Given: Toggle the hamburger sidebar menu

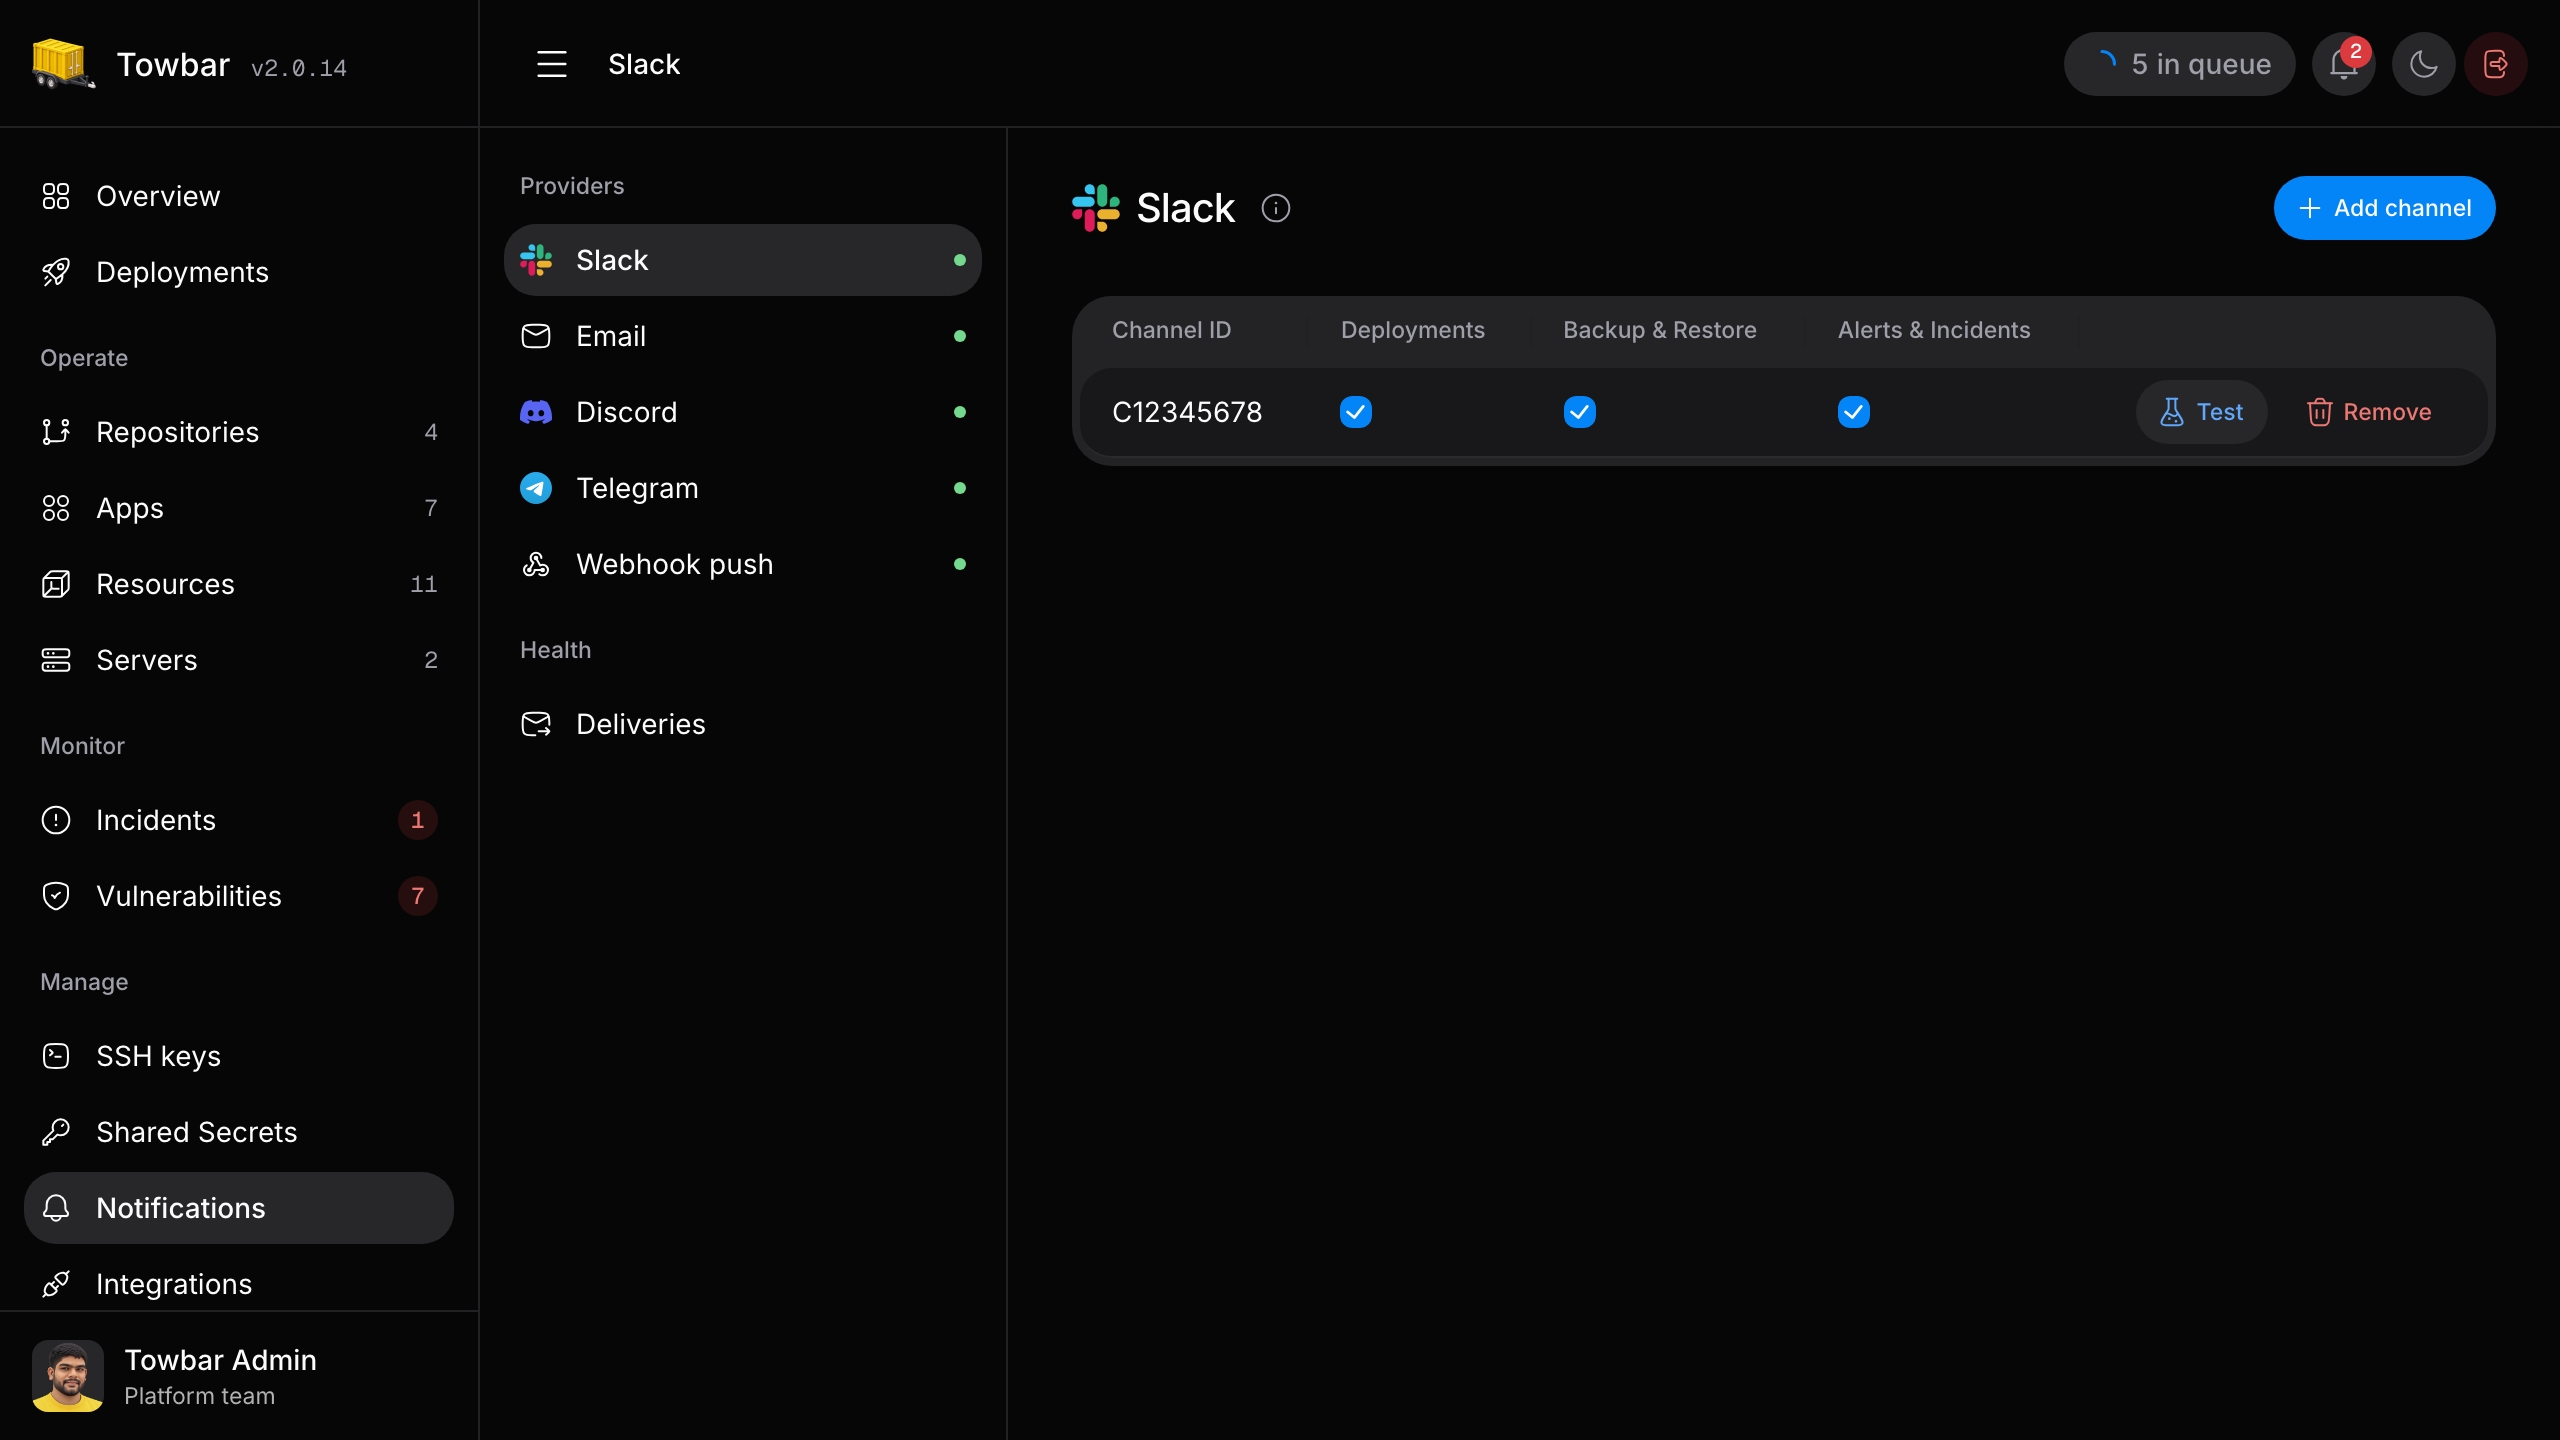Looking at the screenshot, I should (551, 64).
